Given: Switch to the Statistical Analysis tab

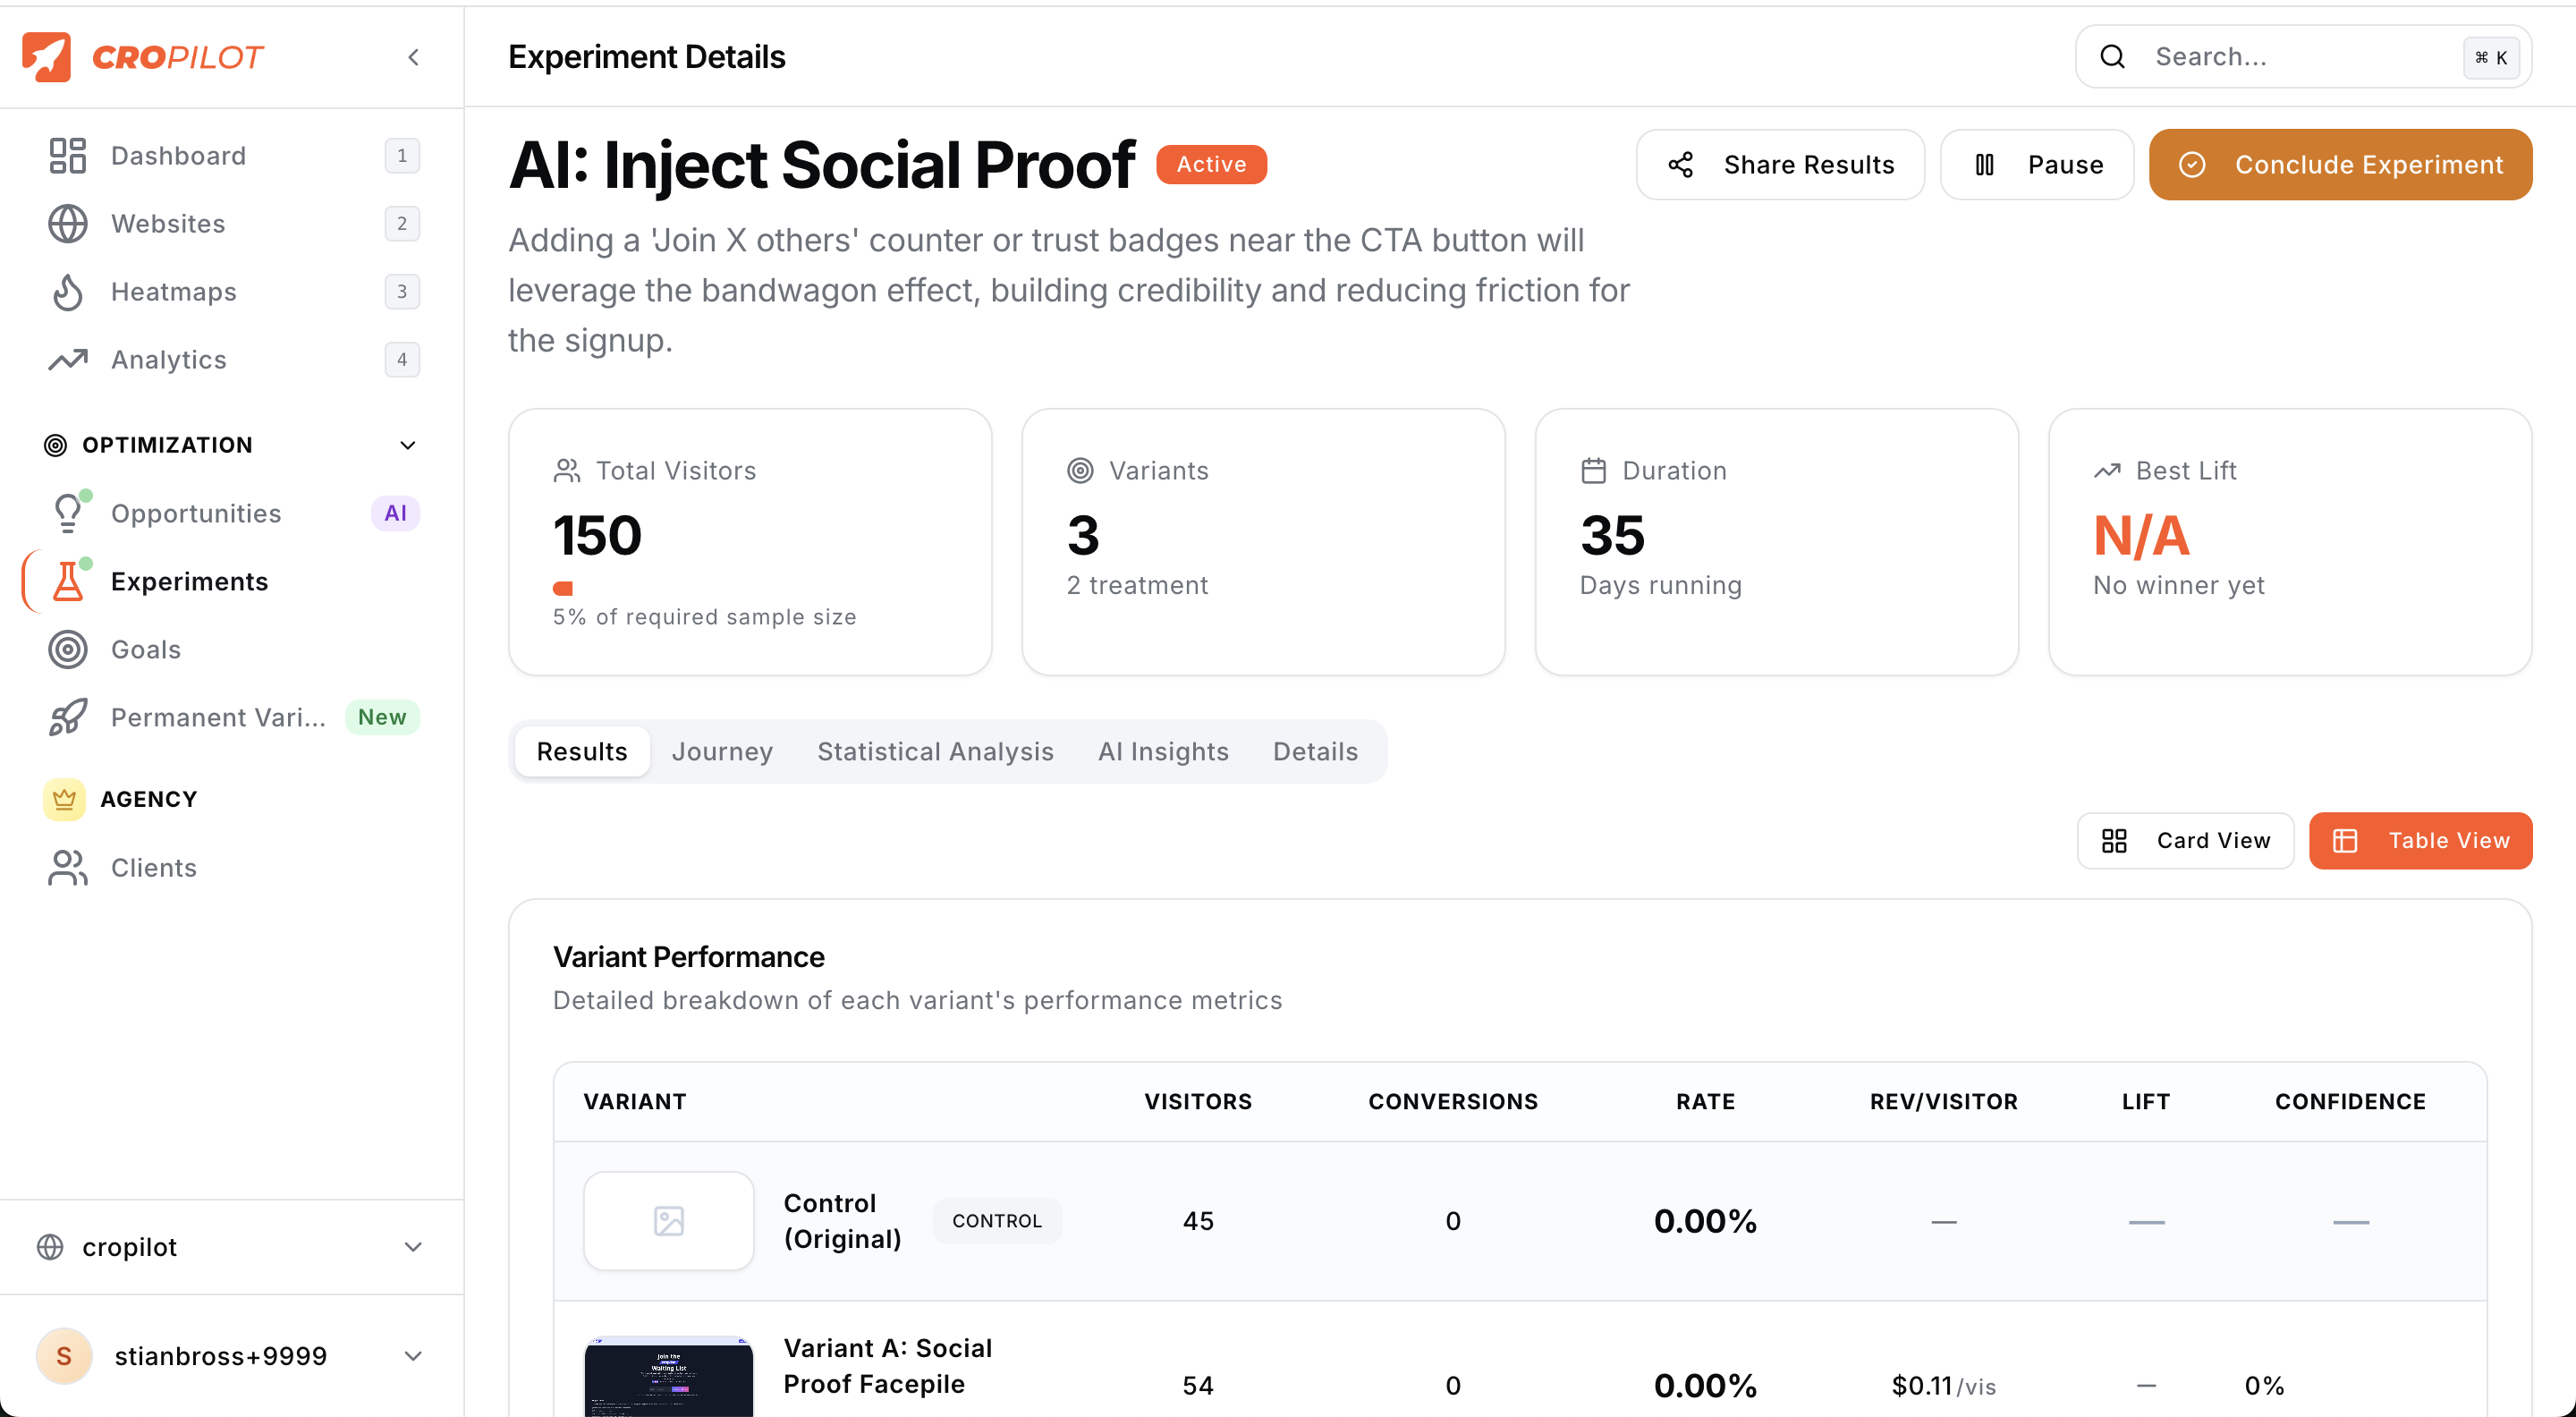Looking at the screenshot, I should pyautogui.click(x=935, y=751).
